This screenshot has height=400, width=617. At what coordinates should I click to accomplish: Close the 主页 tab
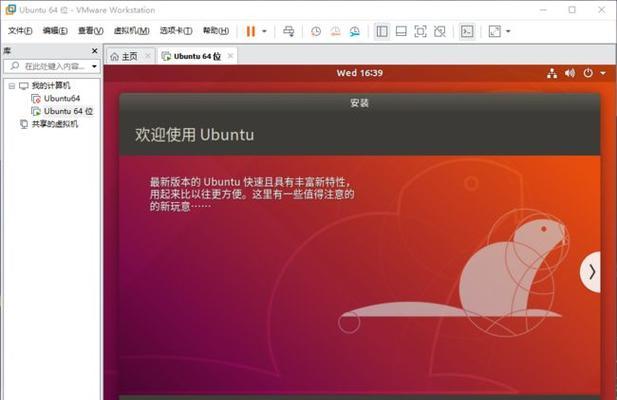coord(148,56)
